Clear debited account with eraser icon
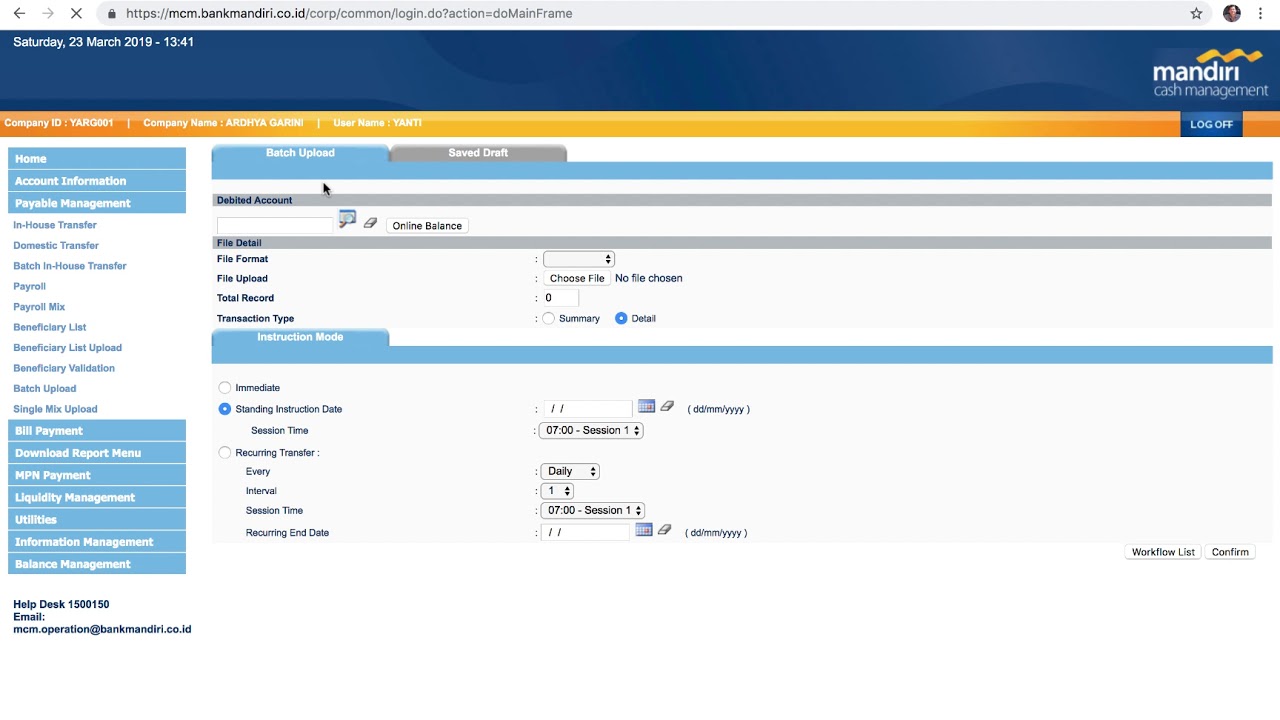The height and width of the screenshot is (720, 1280). 370,223
